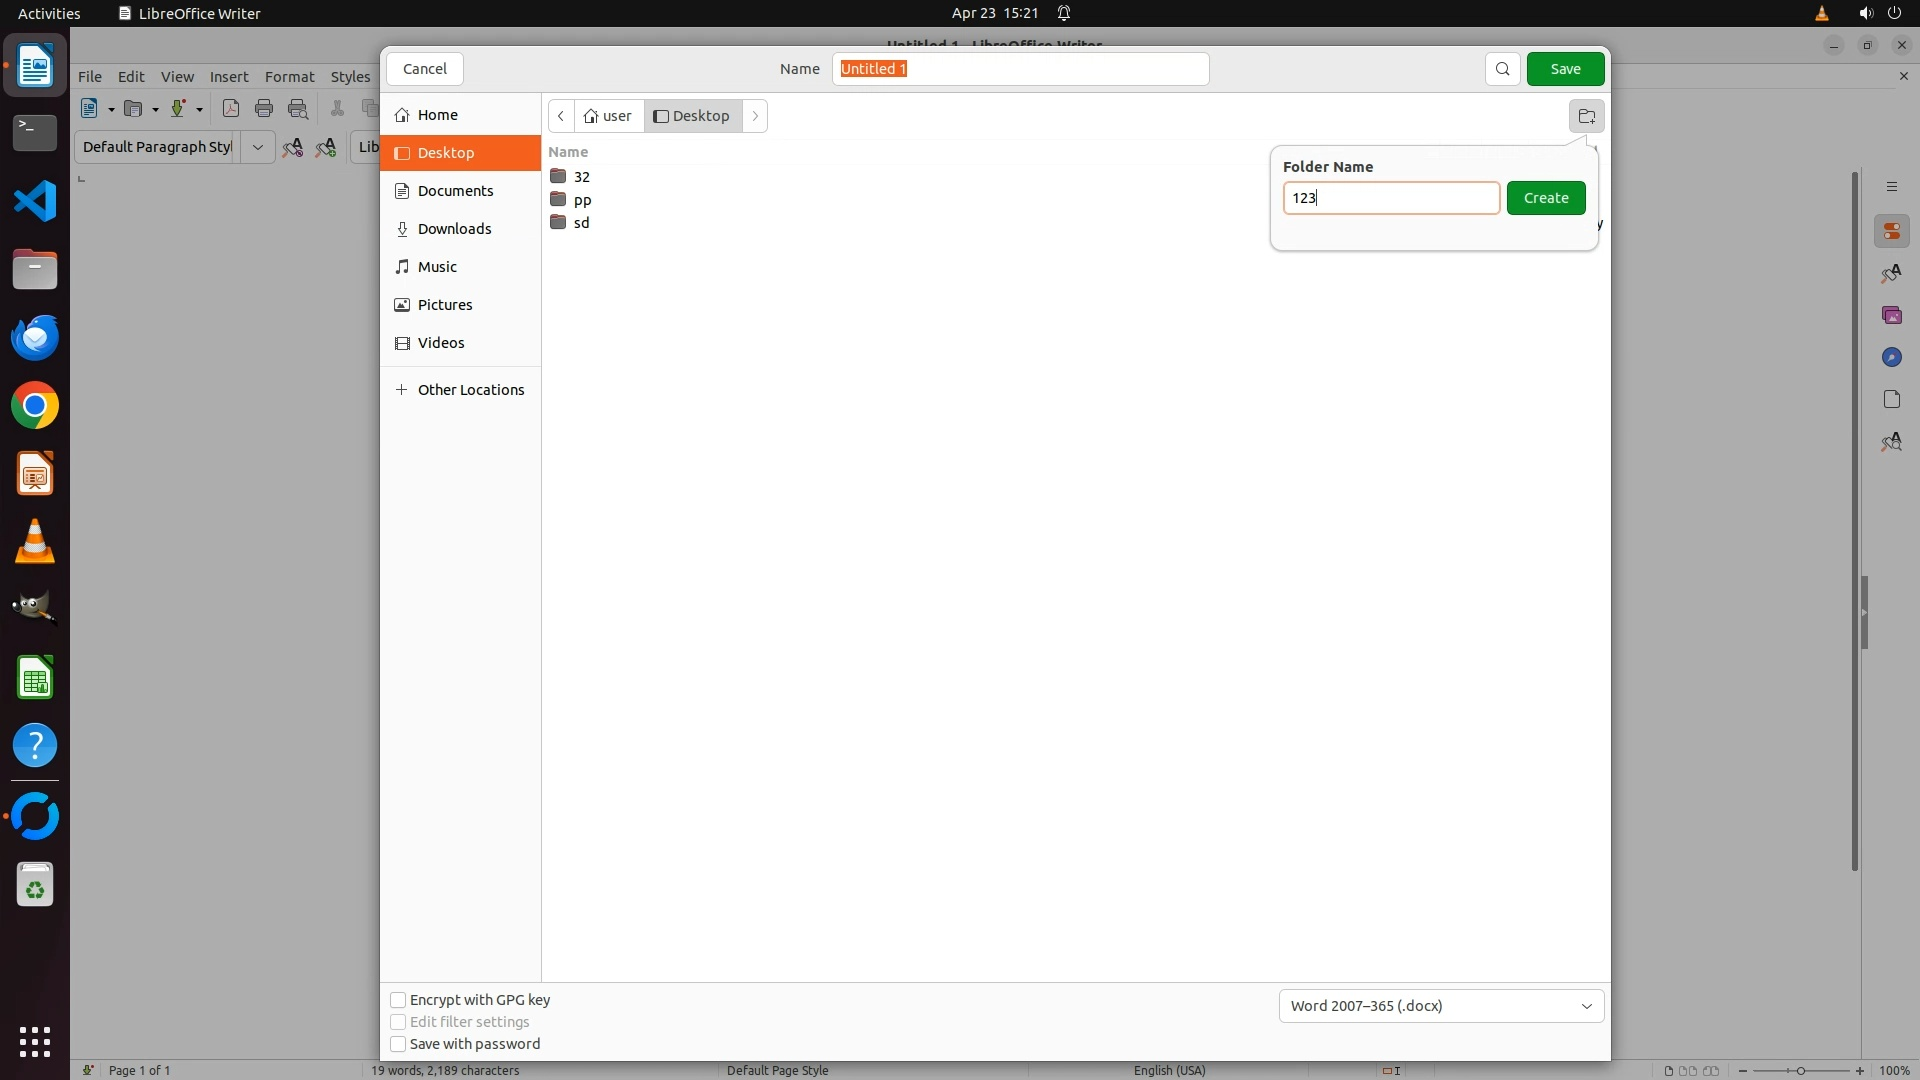Open the Word 2007–365 file type dropdown
The image size is (1920, 1080).
point(1441,1006)
